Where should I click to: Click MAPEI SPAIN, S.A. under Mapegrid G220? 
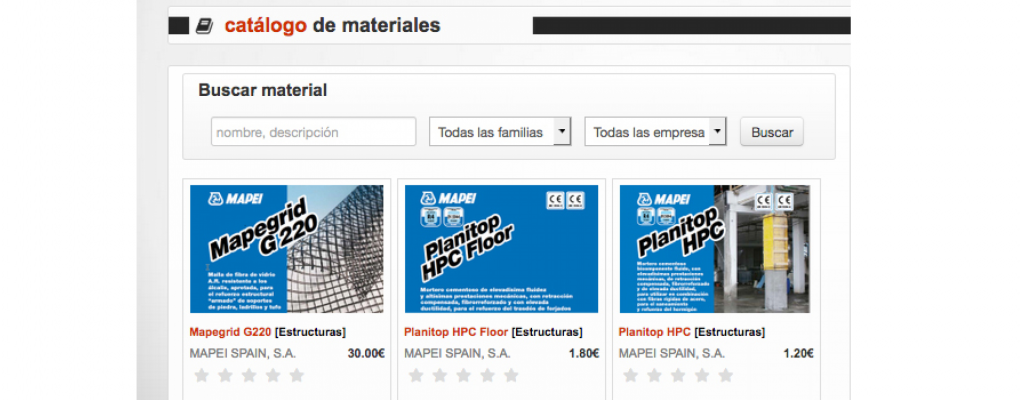243,354
